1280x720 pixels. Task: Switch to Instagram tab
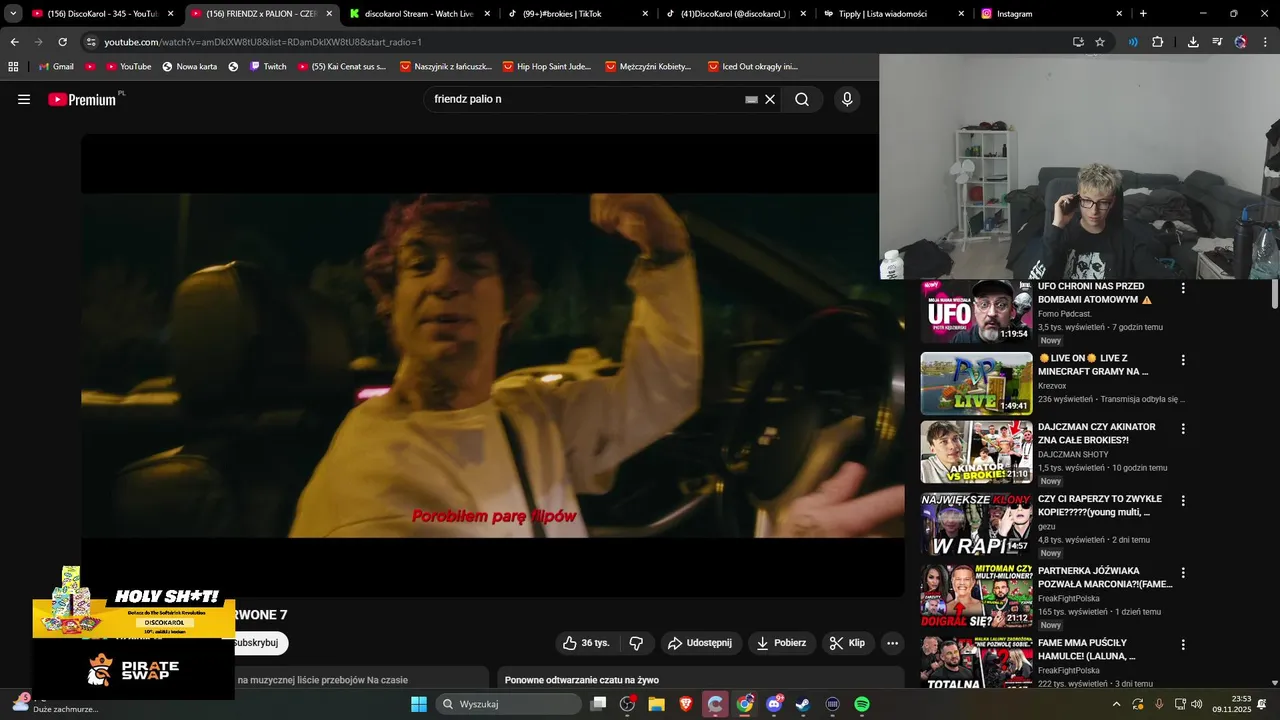pyautogui.click(x=1051, y=14)
